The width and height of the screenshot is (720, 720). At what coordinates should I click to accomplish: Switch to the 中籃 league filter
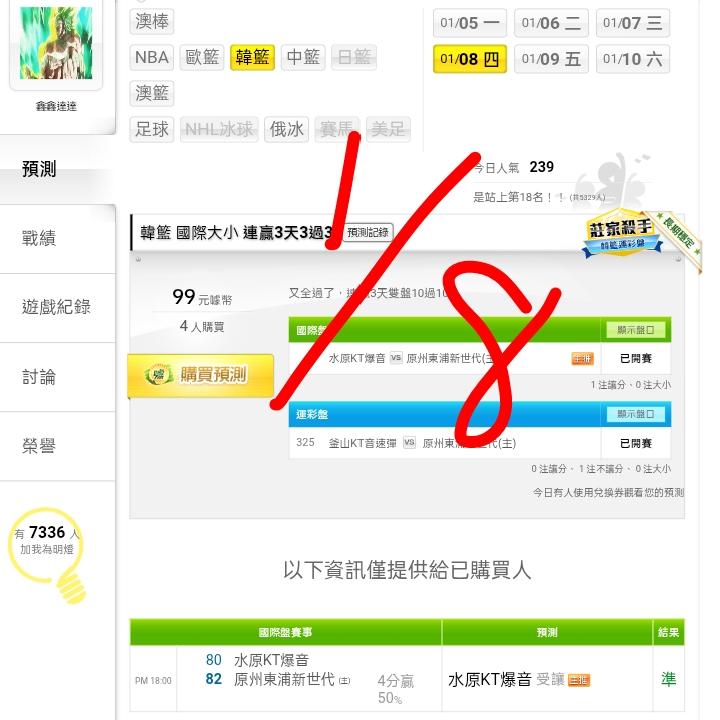coord(303,57)
